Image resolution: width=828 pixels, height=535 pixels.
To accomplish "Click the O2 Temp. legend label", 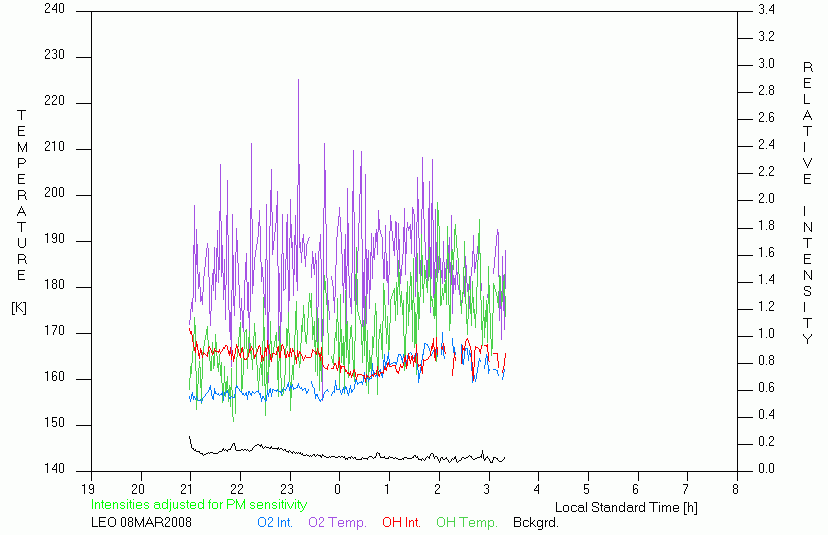I will click(337, 522).
